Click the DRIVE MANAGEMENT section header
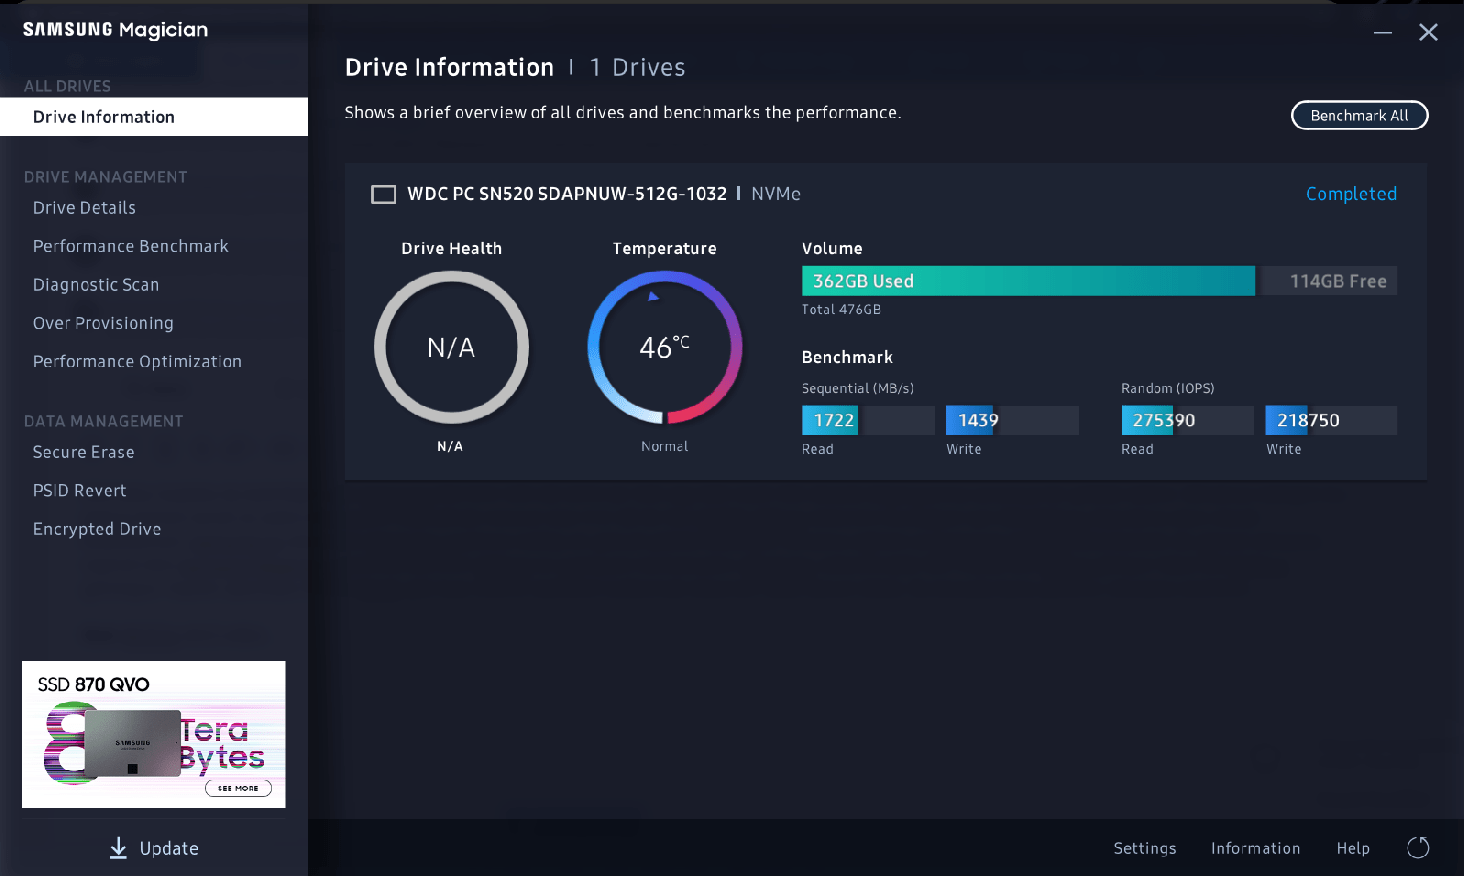 (106, 177)
